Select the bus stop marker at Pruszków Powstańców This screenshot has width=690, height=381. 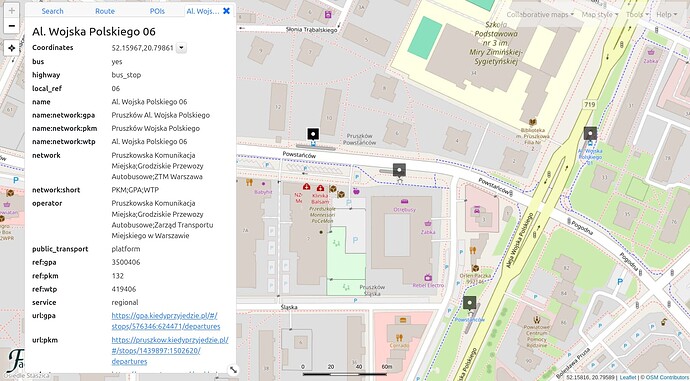point(313,134)
